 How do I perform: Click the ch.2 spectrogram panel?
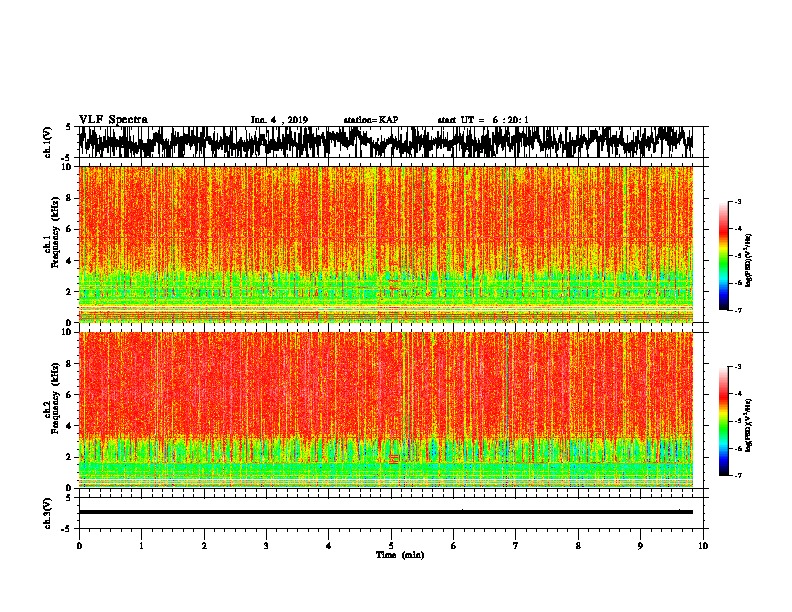point(386,410)
